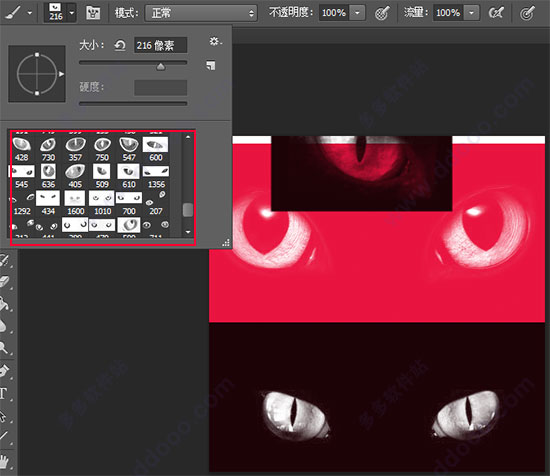Viewport: 550px width, 476px height.
Task: Open the brush preset picker dropdown arrow
Action: (72, 13)
